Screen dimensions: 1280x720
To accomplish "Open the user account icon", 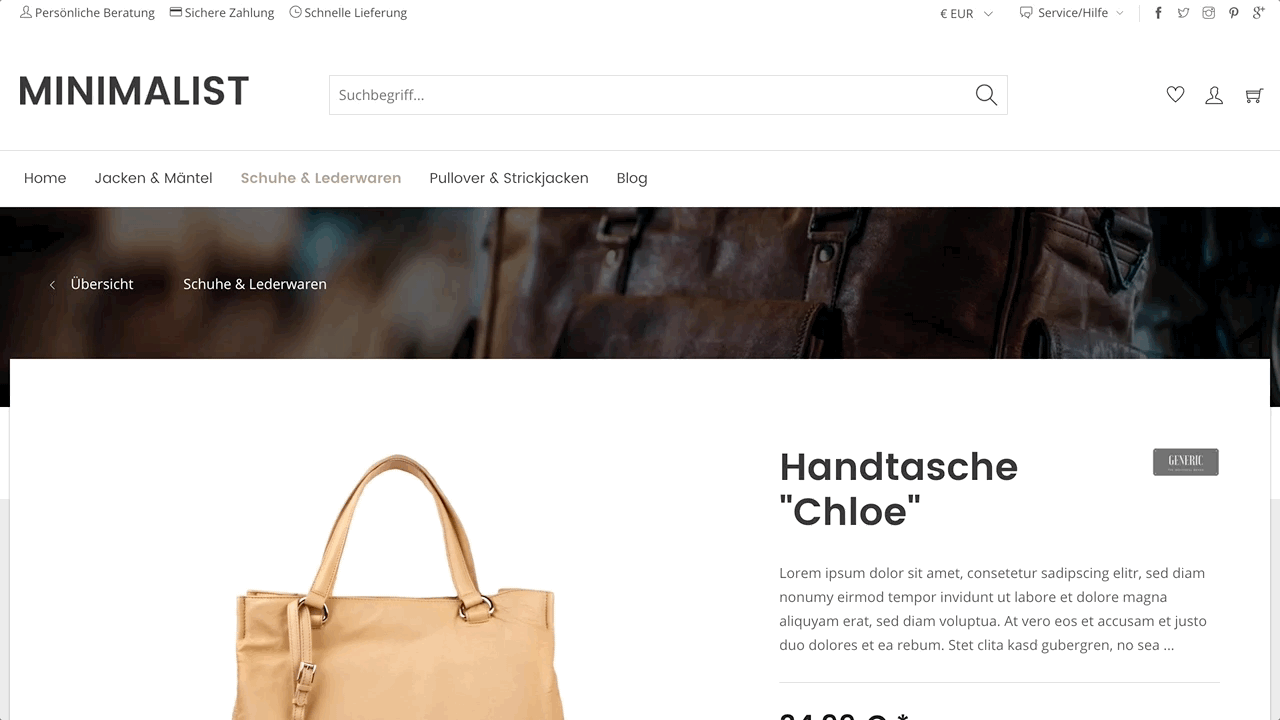I will pos(1214,95).
